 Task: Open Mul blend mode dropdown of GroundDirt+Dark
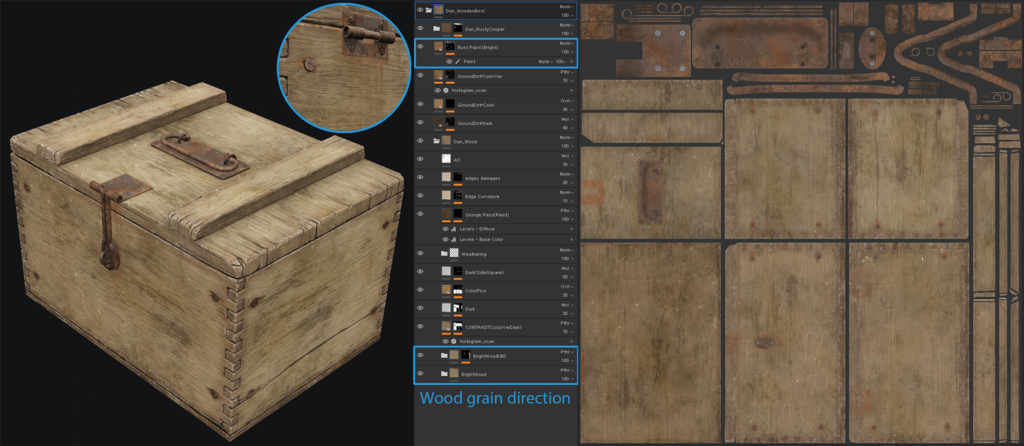pos(566,119)
